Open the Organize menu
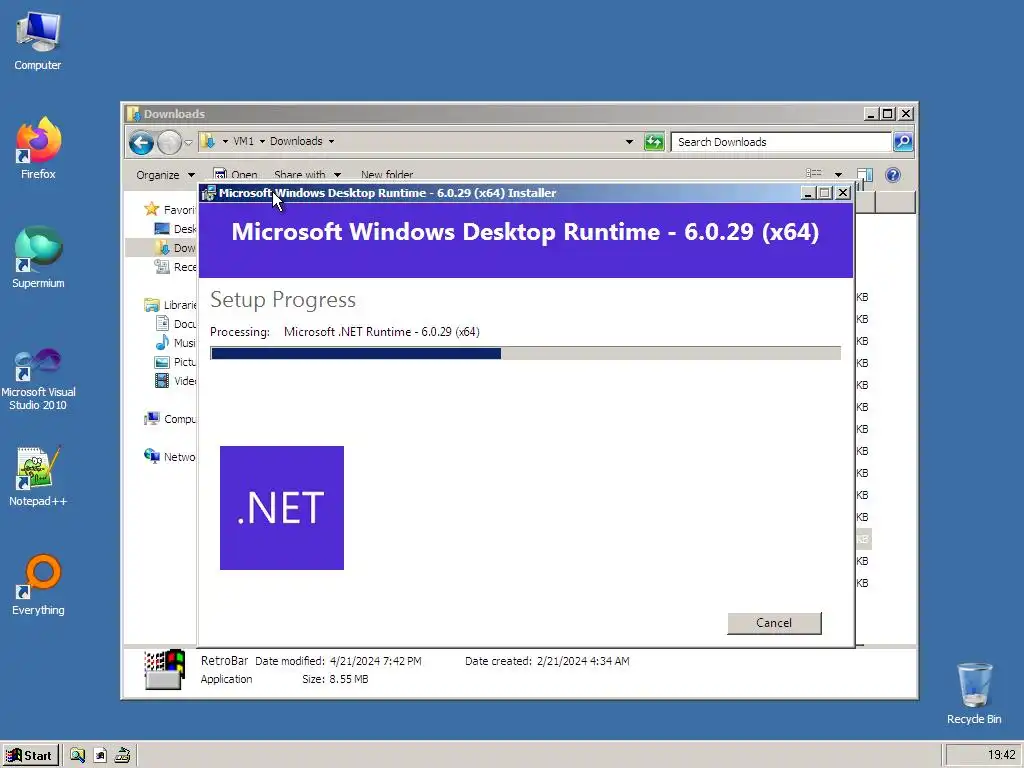The height and width of the screenshot is (768, 1024). 165,174
